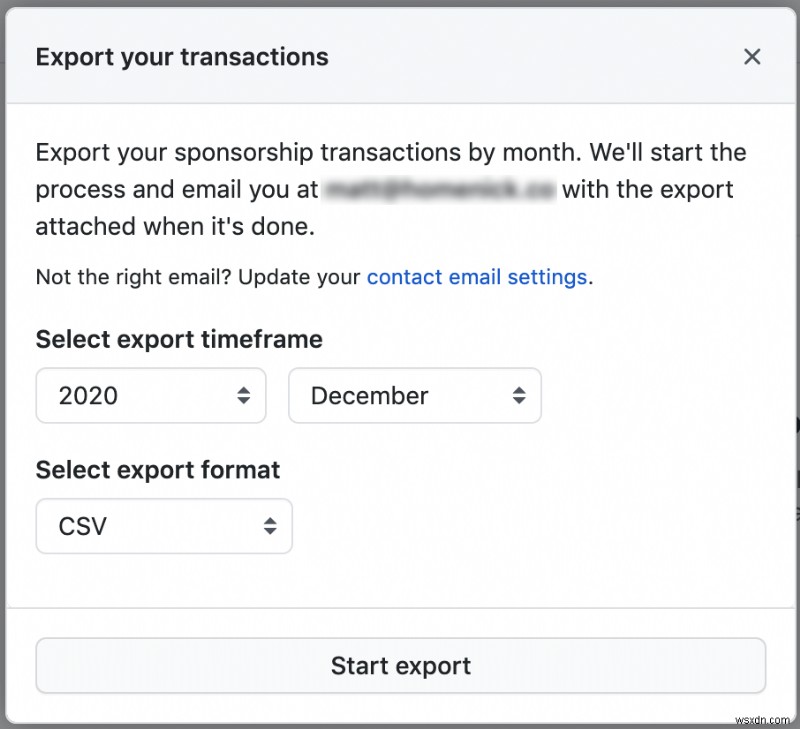
Task: Open the year selection dropdown
Action: [150, 396]
